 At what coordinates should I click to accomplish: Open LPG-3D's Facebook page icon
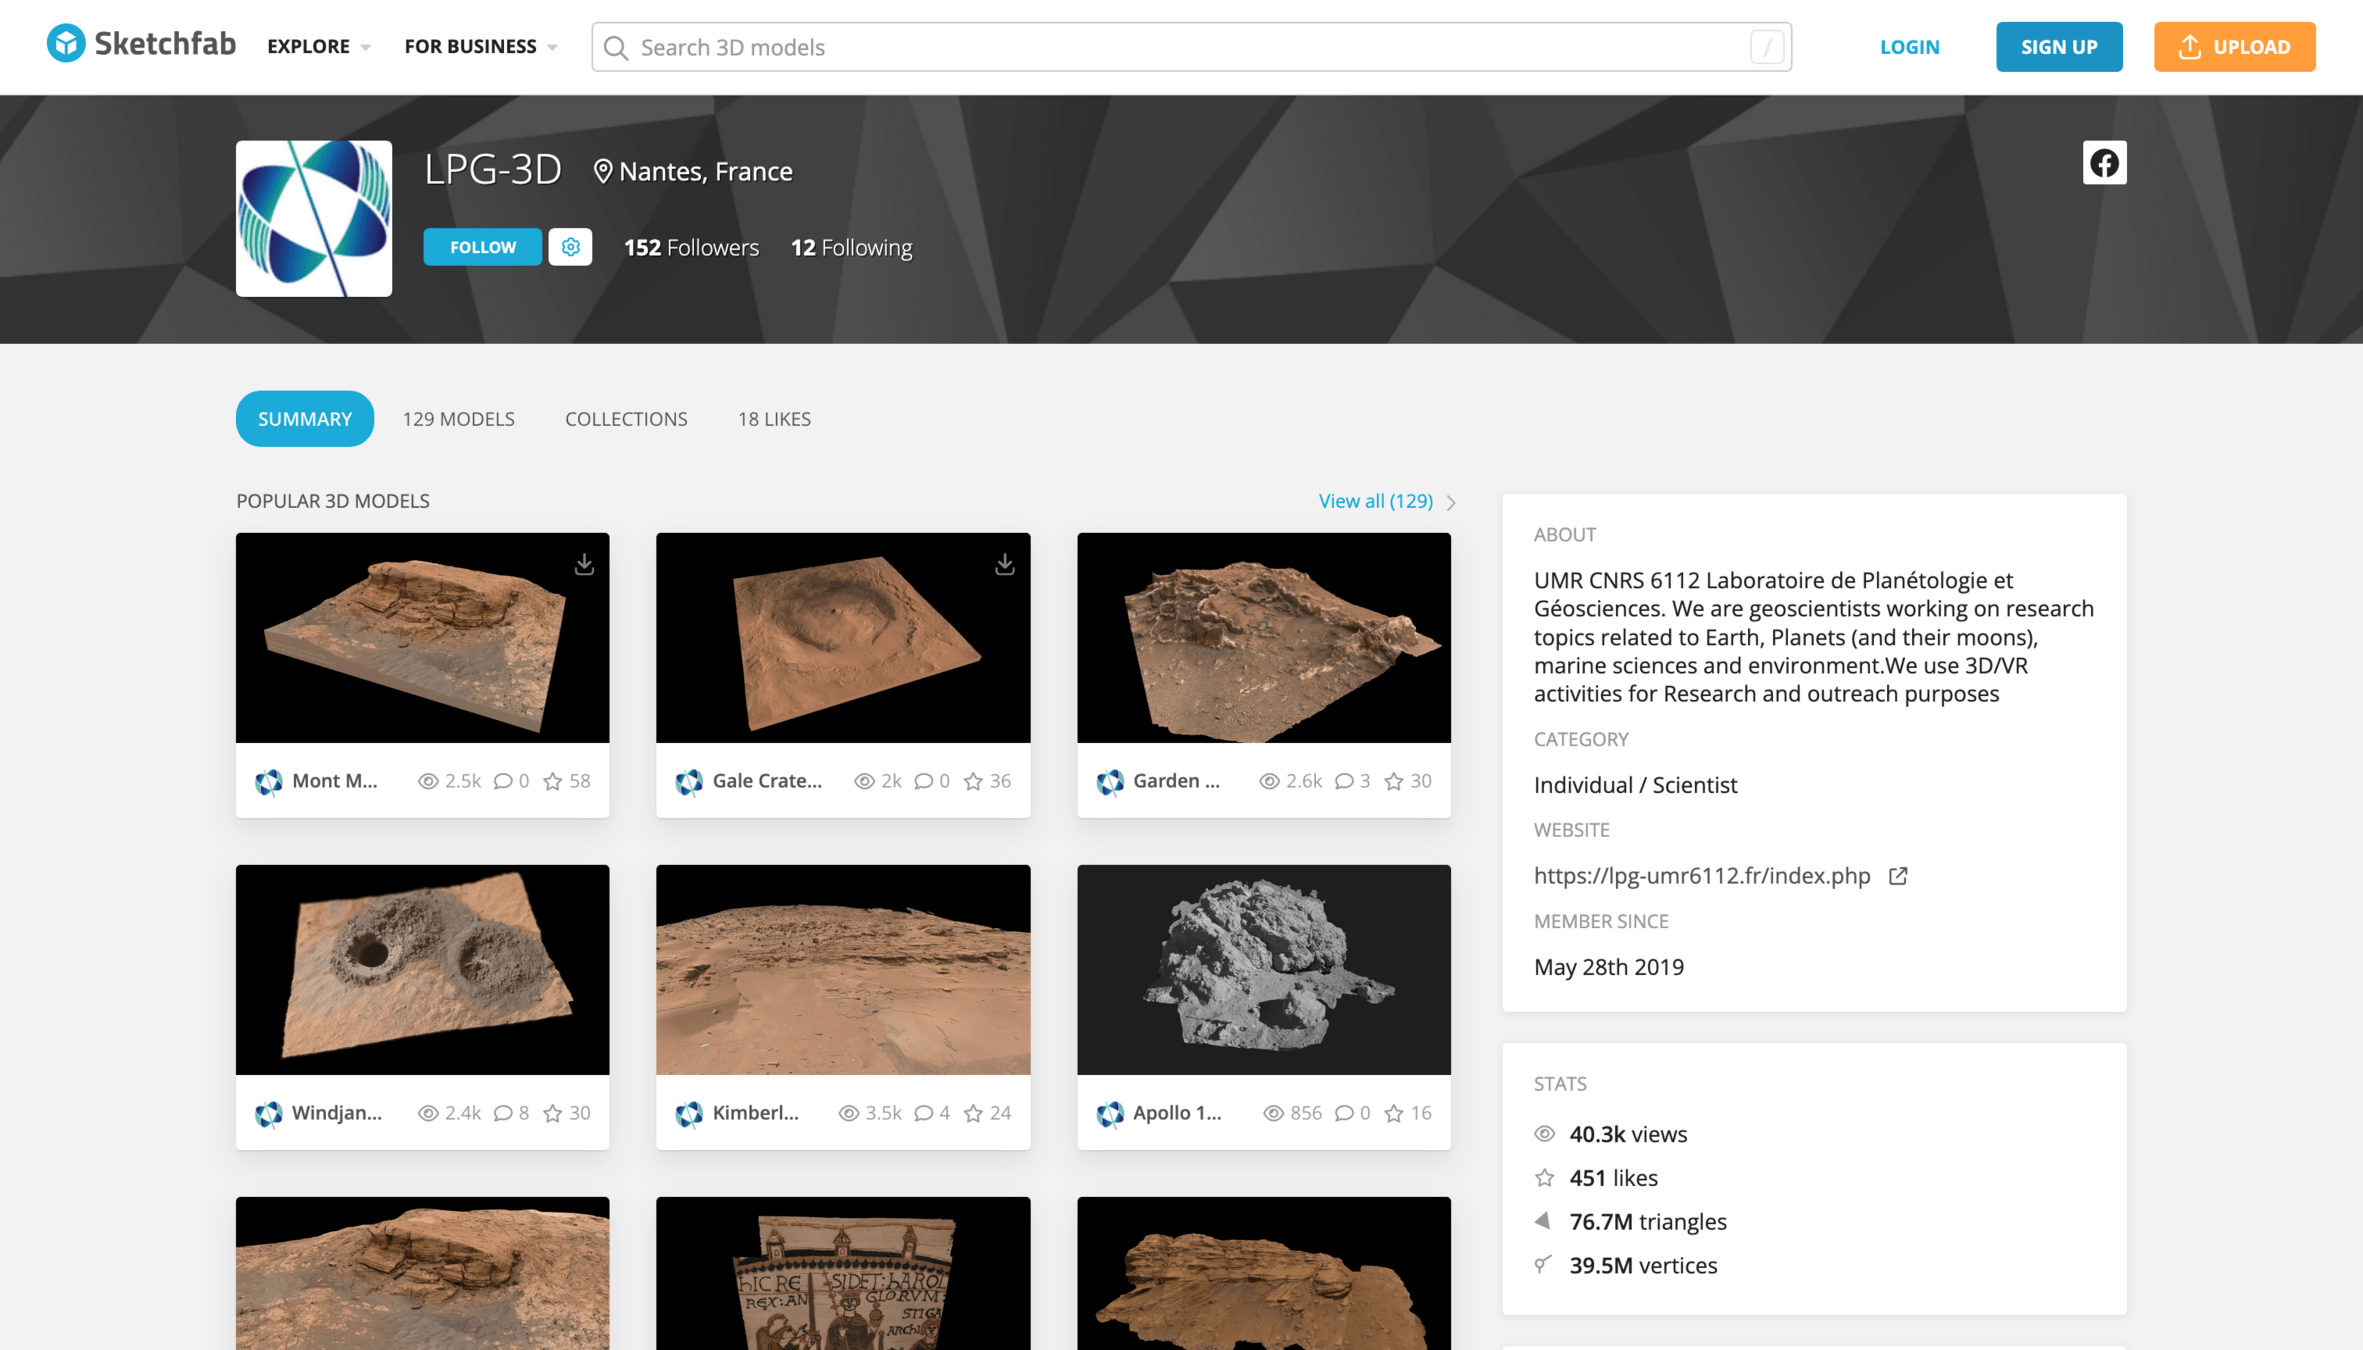[2104, 163]
